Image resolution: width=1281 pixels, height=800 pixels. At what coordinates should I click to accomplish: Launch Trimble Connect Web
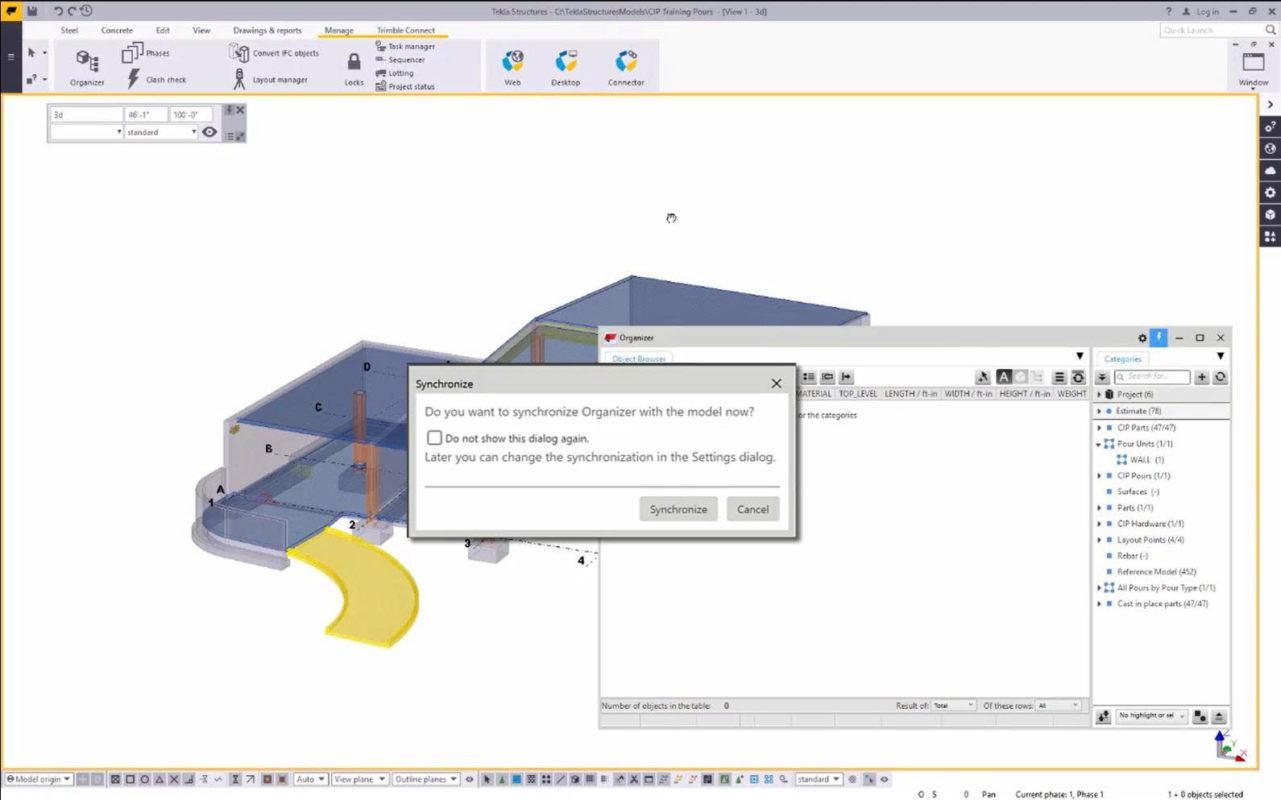coord(512,67)
